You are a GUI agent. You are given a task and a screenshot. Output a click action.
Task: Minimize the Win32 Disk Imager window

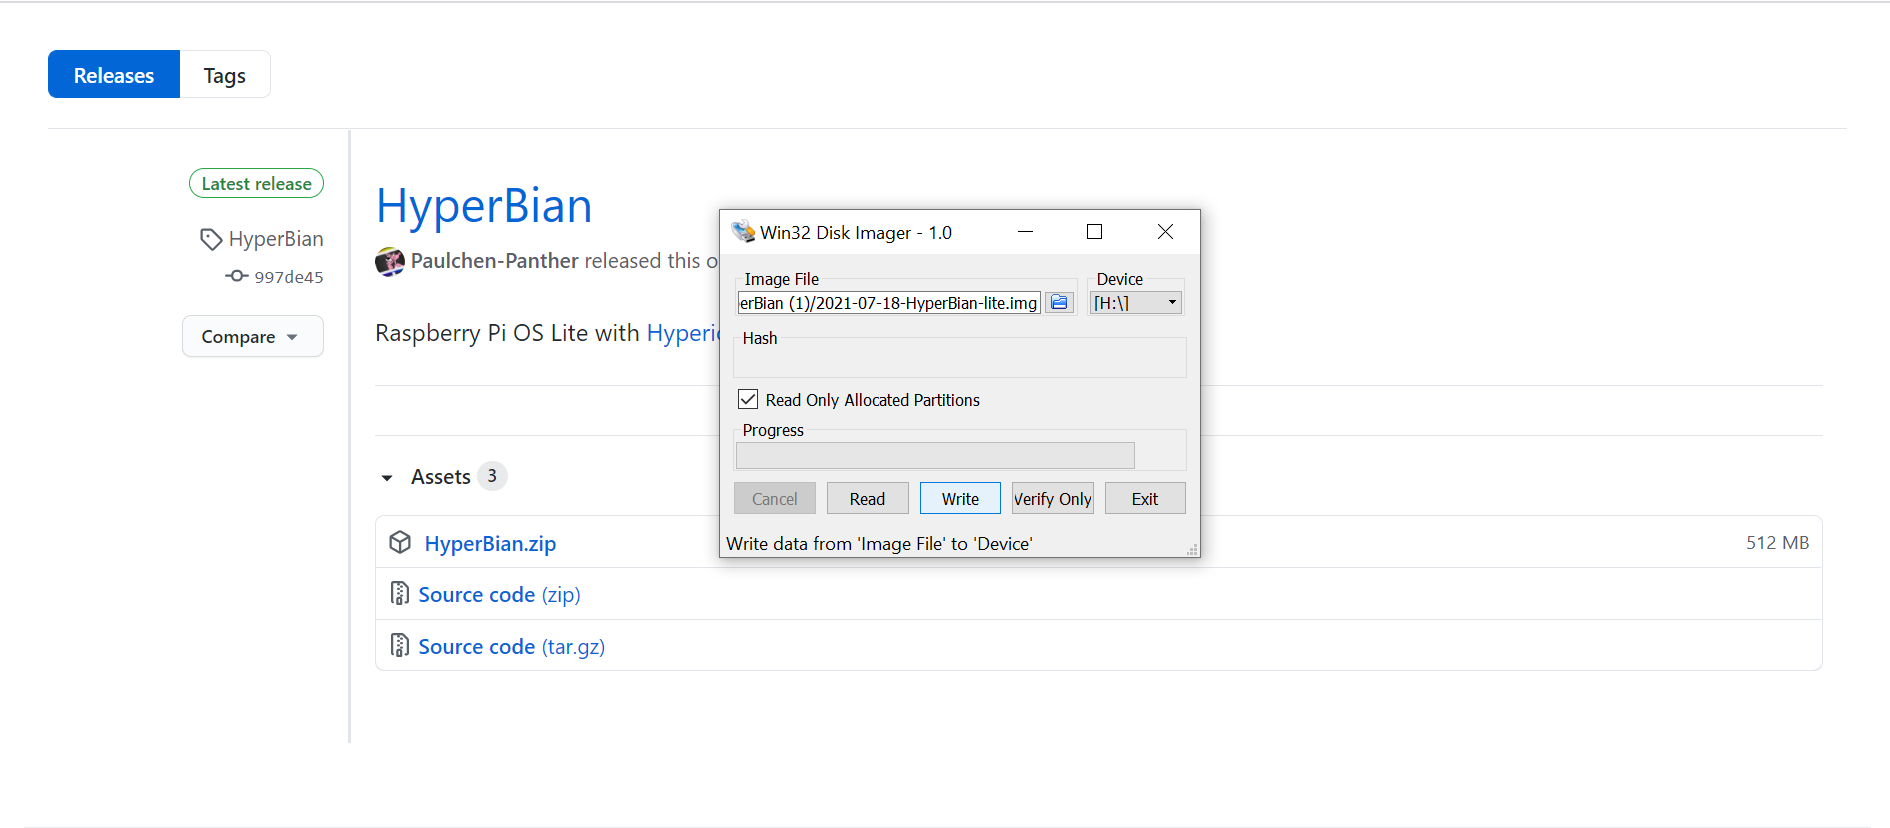click(x=1025, y=232)
